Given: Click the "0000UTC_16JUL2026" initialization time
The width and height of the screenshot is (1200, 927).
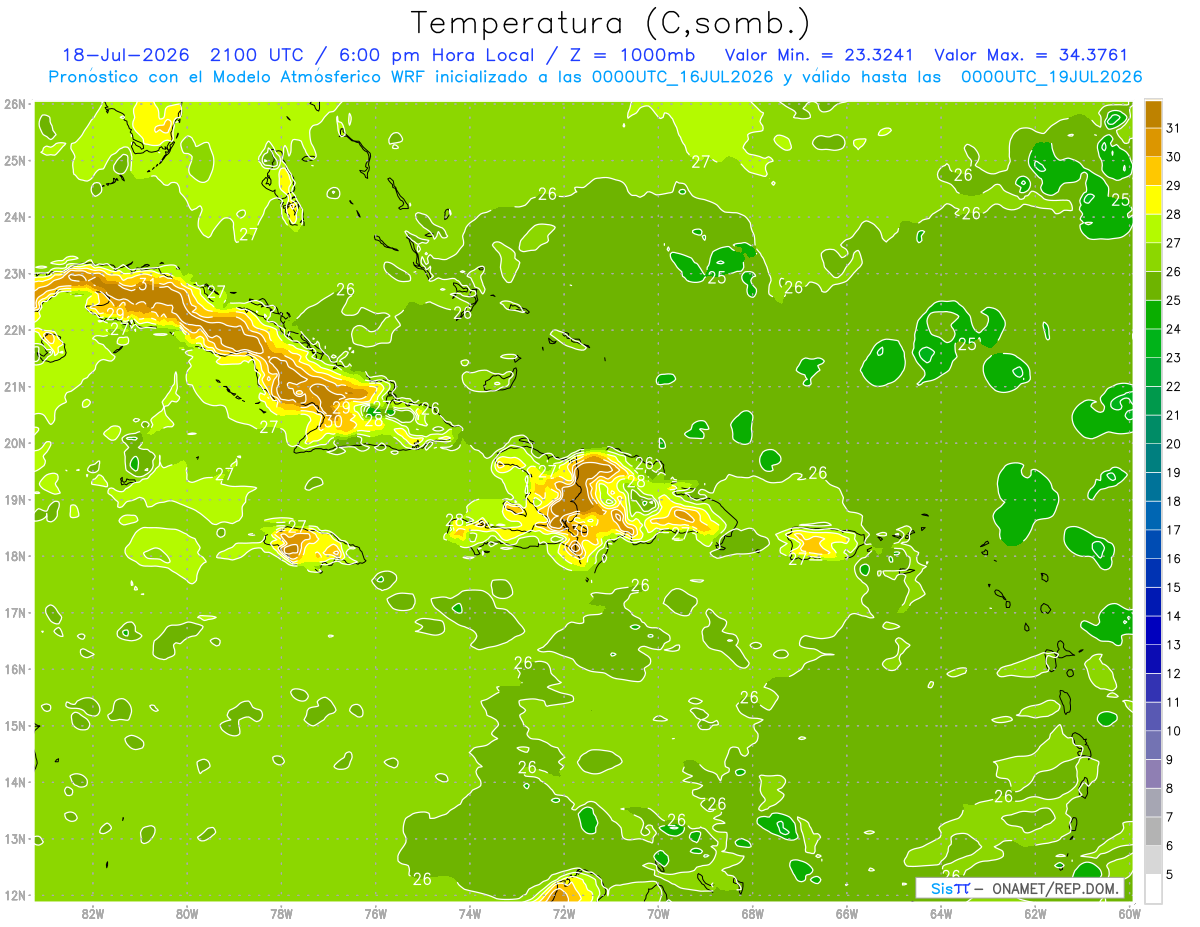Looking at the screenshot, I should coord(682,77).
